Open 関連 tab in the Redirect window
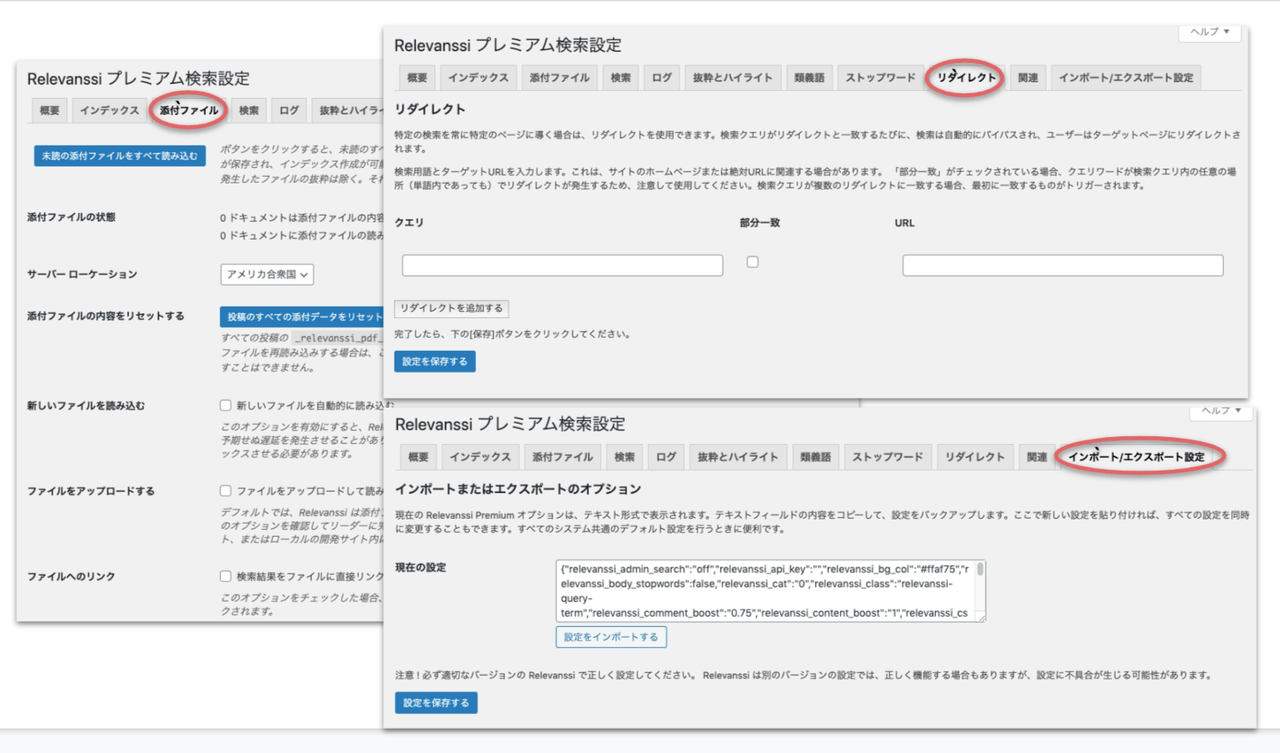The image size is (1280, 753). (x=1028, y=78)
